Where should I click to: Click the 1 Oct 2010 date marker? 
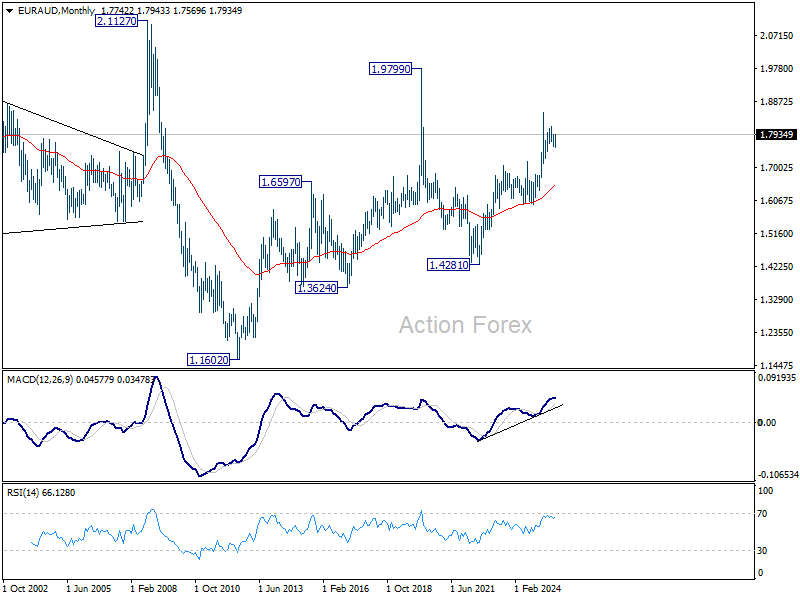click(x=217, y=588)
